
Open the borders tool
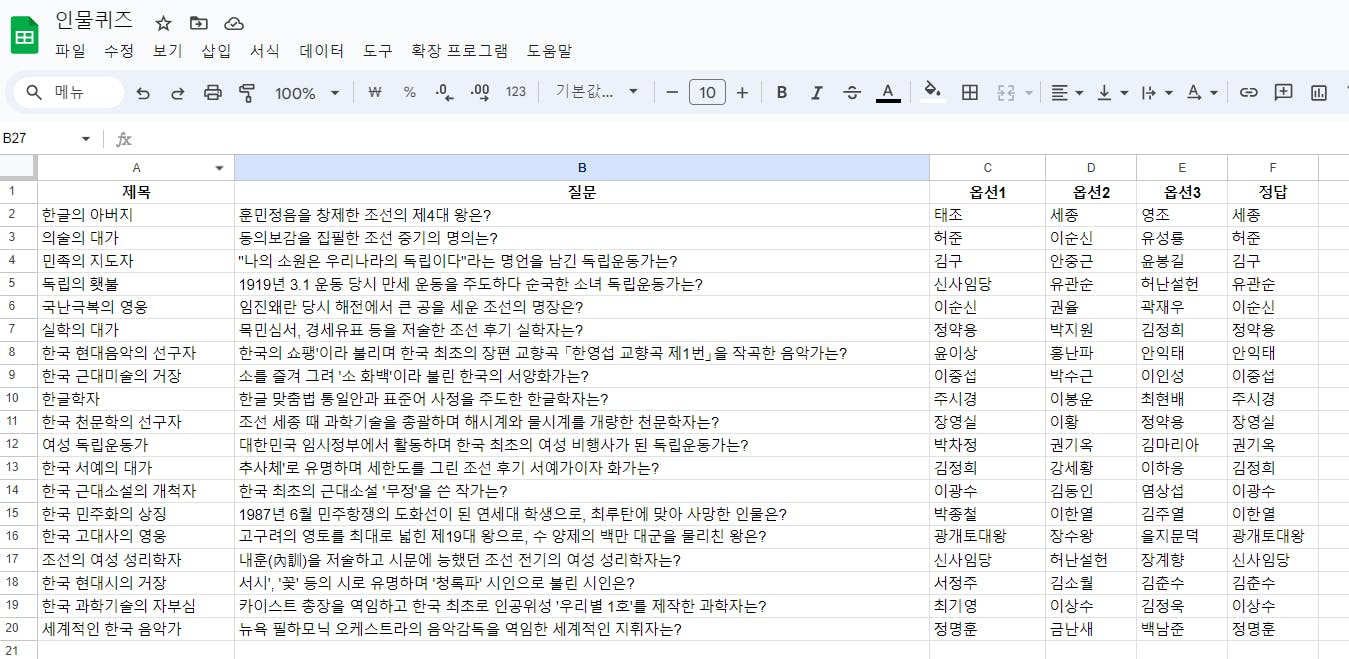[969, 92]
